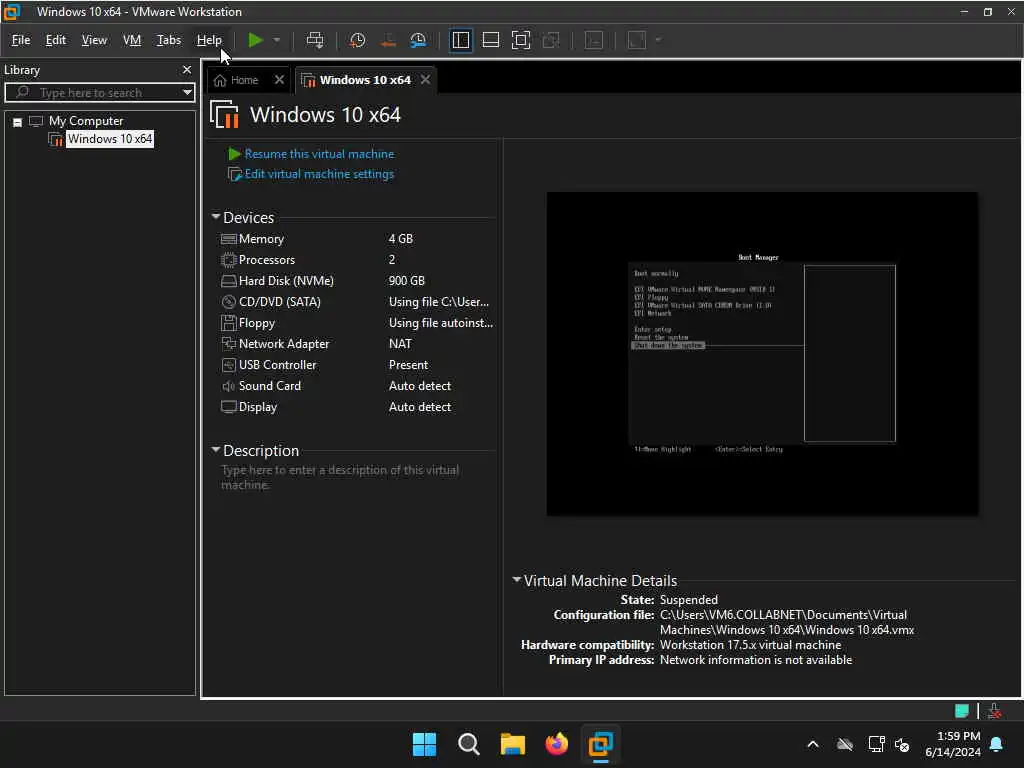
Task: Open the Snapshot Manager icon
Action: pos(418,40)
